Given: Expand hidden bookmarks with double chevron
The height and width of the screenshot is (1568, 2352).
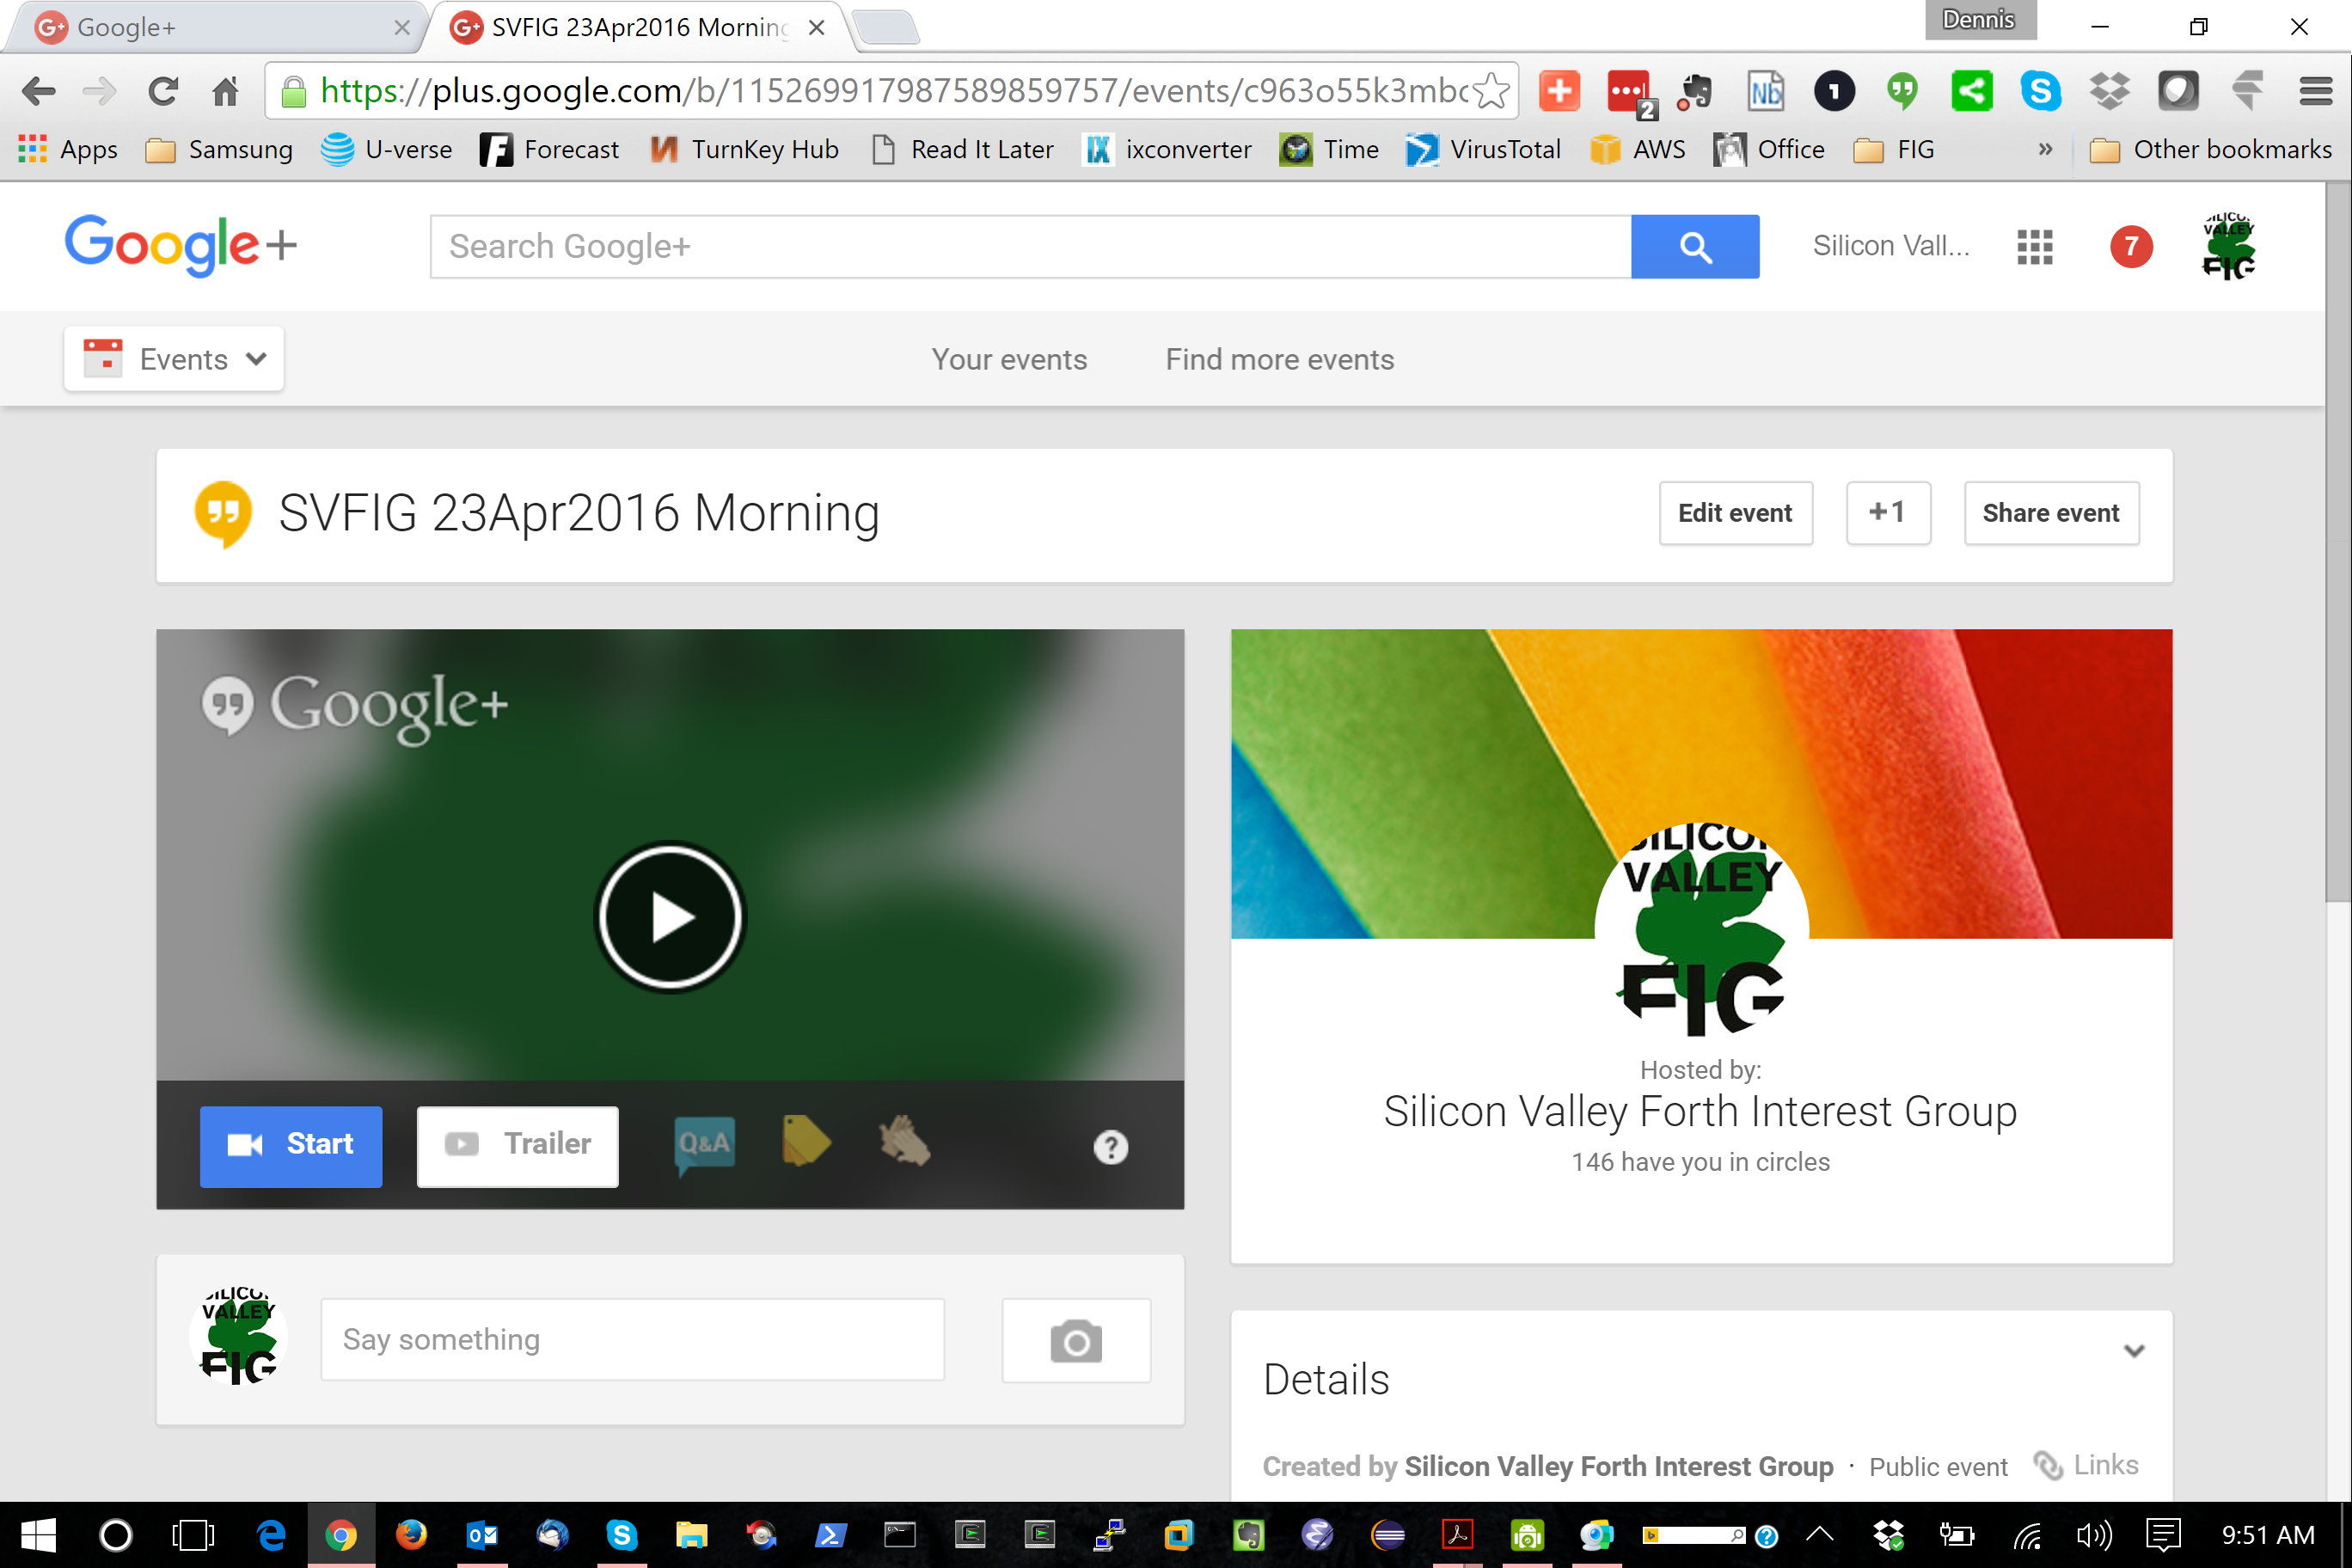Looking at the screenshot, I should point(2045,150).
